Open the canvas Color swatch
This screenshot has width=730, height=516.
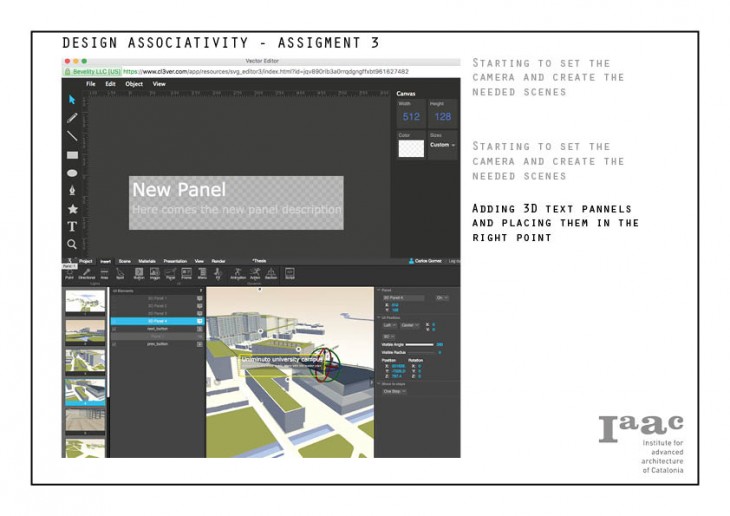tap(411, 148)
